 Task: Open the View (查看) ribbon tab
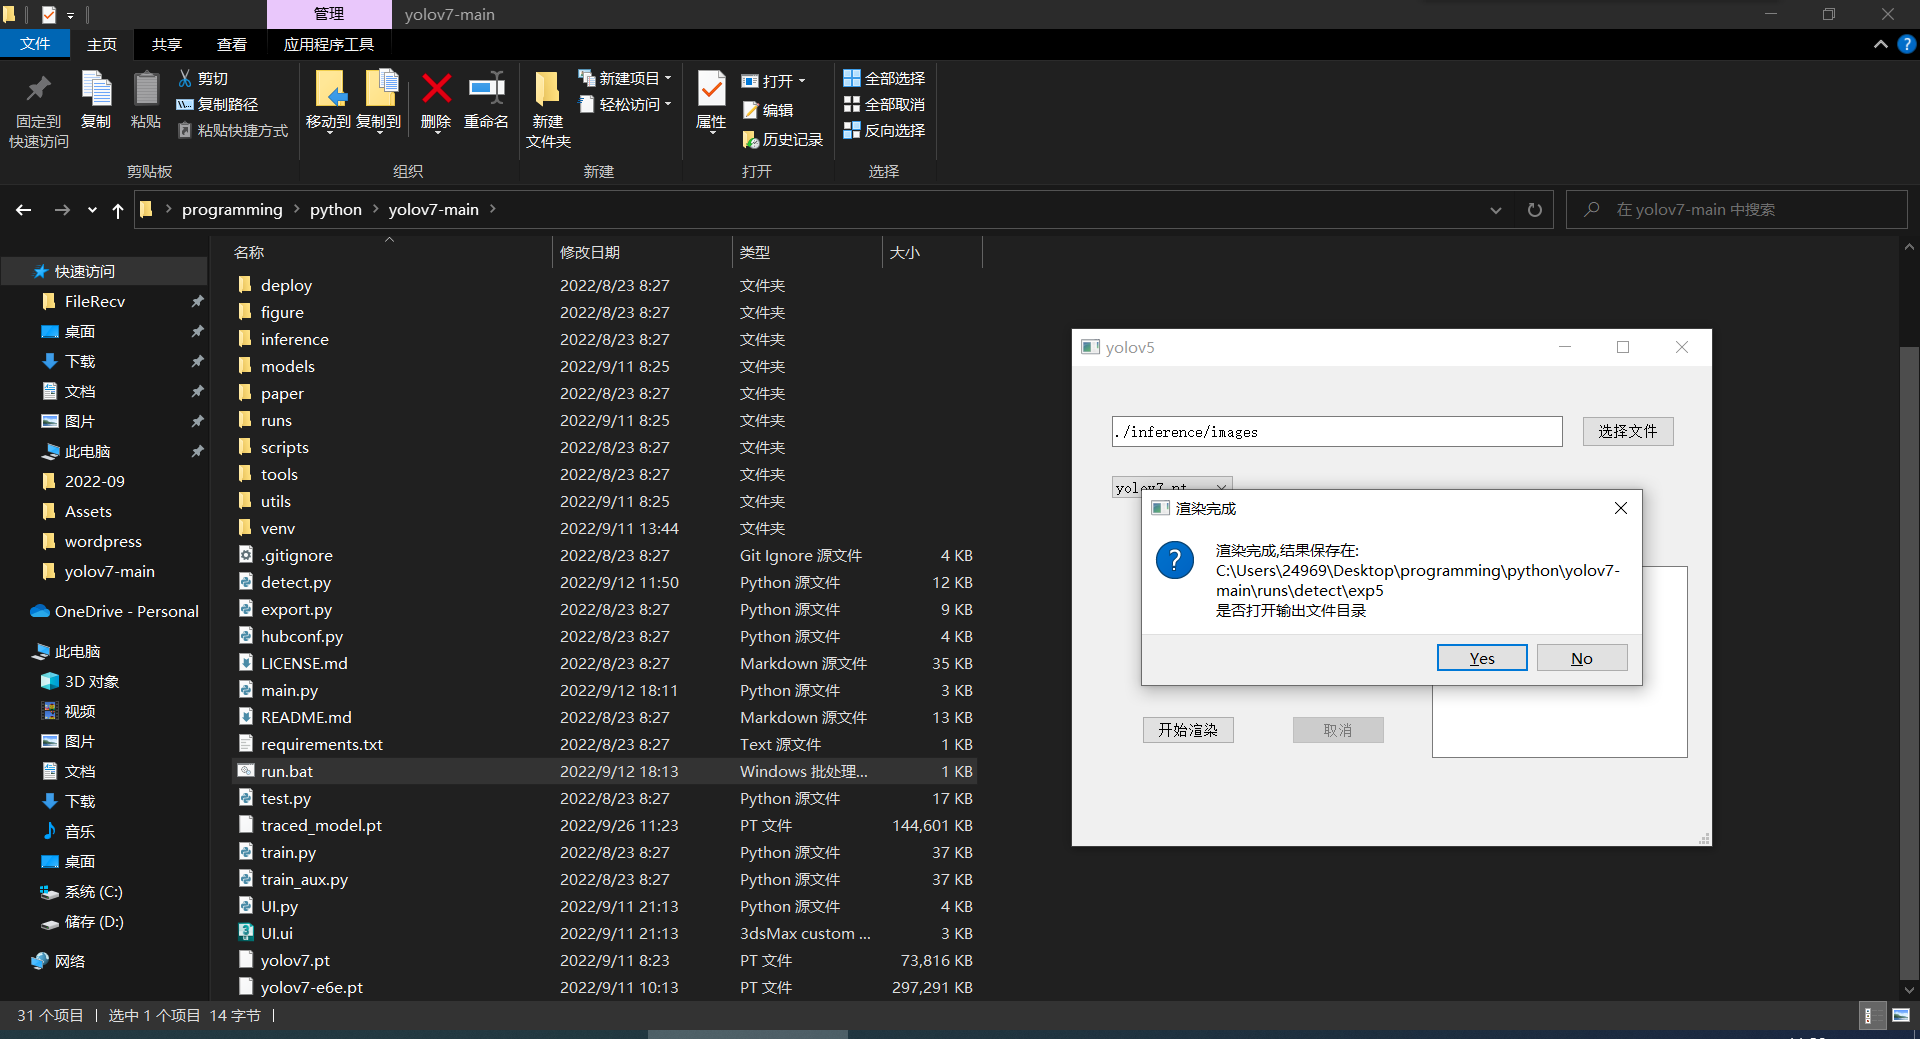click(x=231, y=44)
